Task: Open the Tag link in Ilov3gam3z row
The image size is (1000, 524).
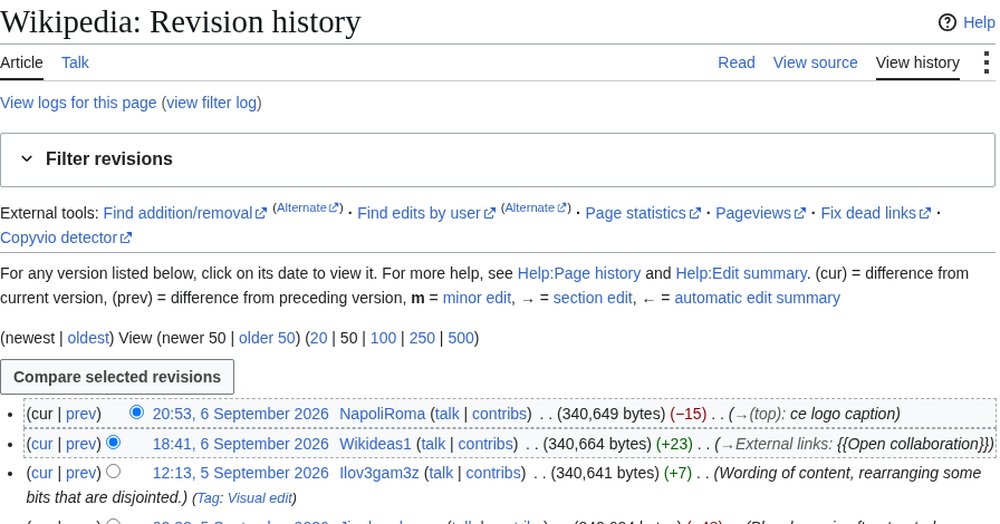Action: tap(208, 499)
